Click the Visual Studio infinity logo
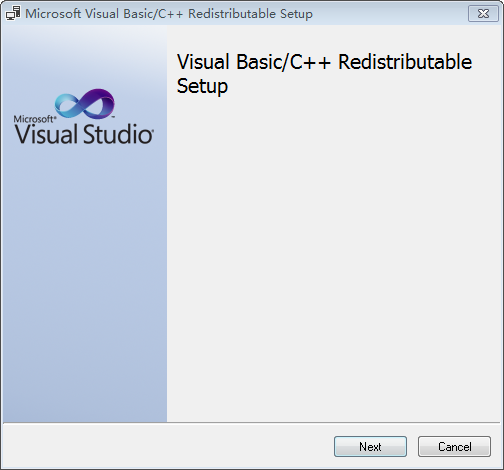The width and height of the screenshot is (504, 470). (x=85, y=104)
